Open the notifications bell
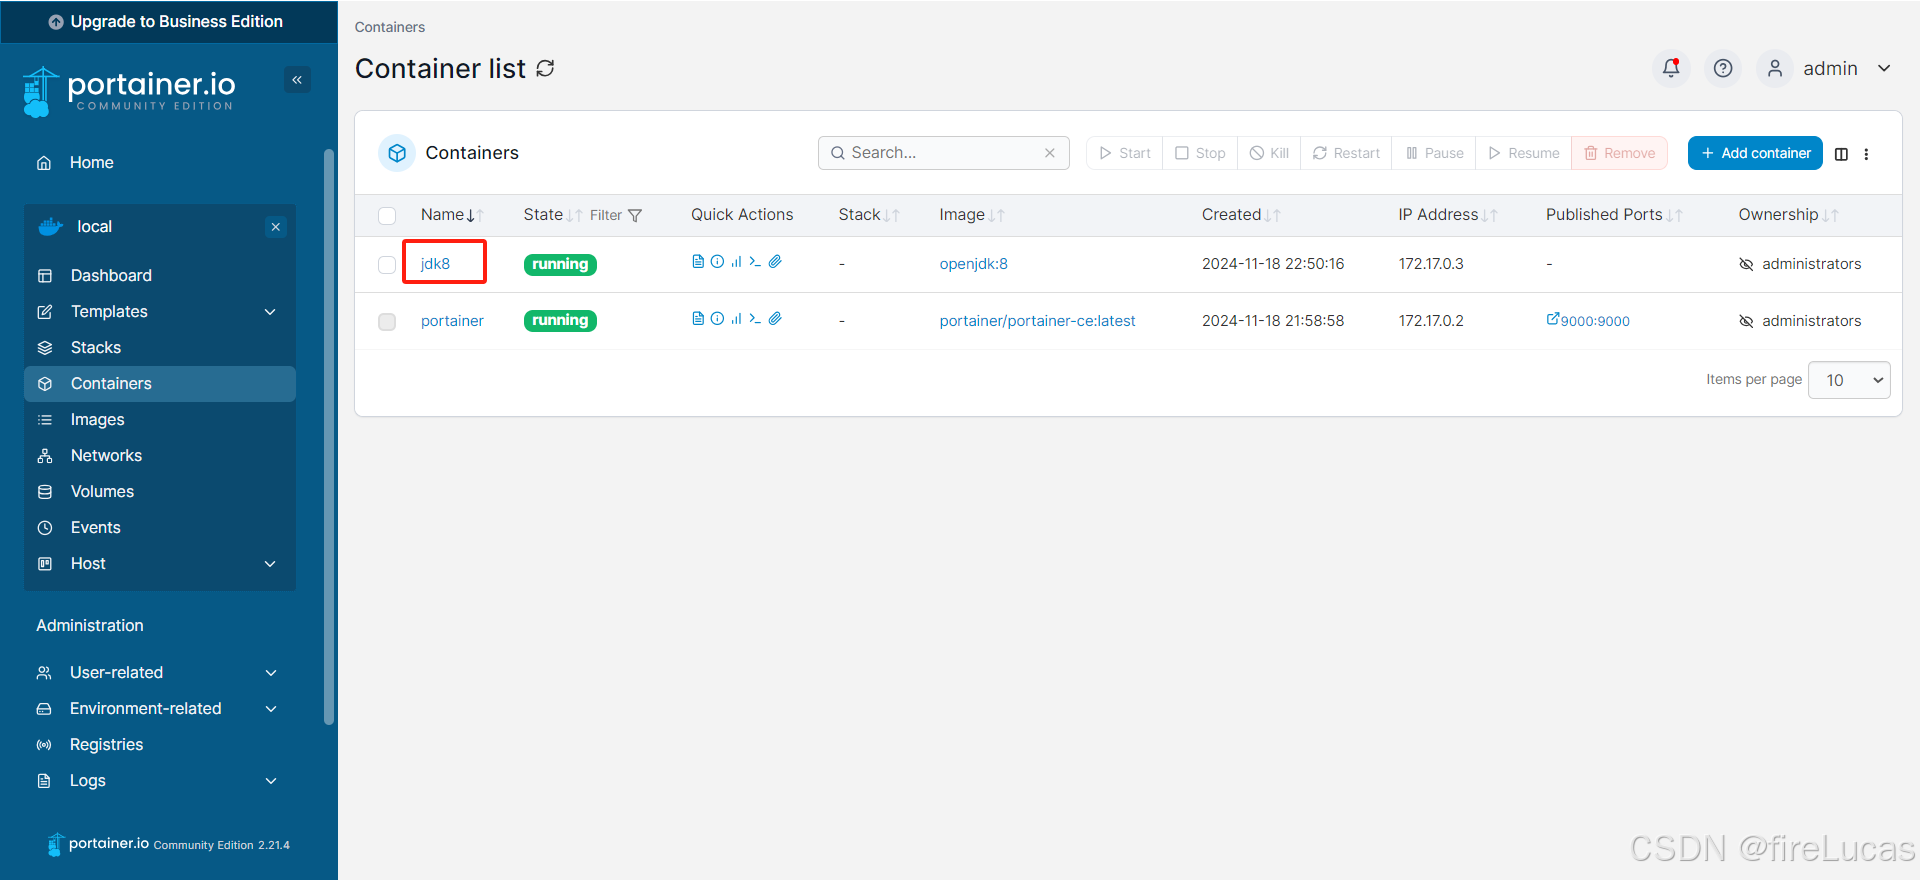This screenshot has height=880, width=1920. (1671, 68)
